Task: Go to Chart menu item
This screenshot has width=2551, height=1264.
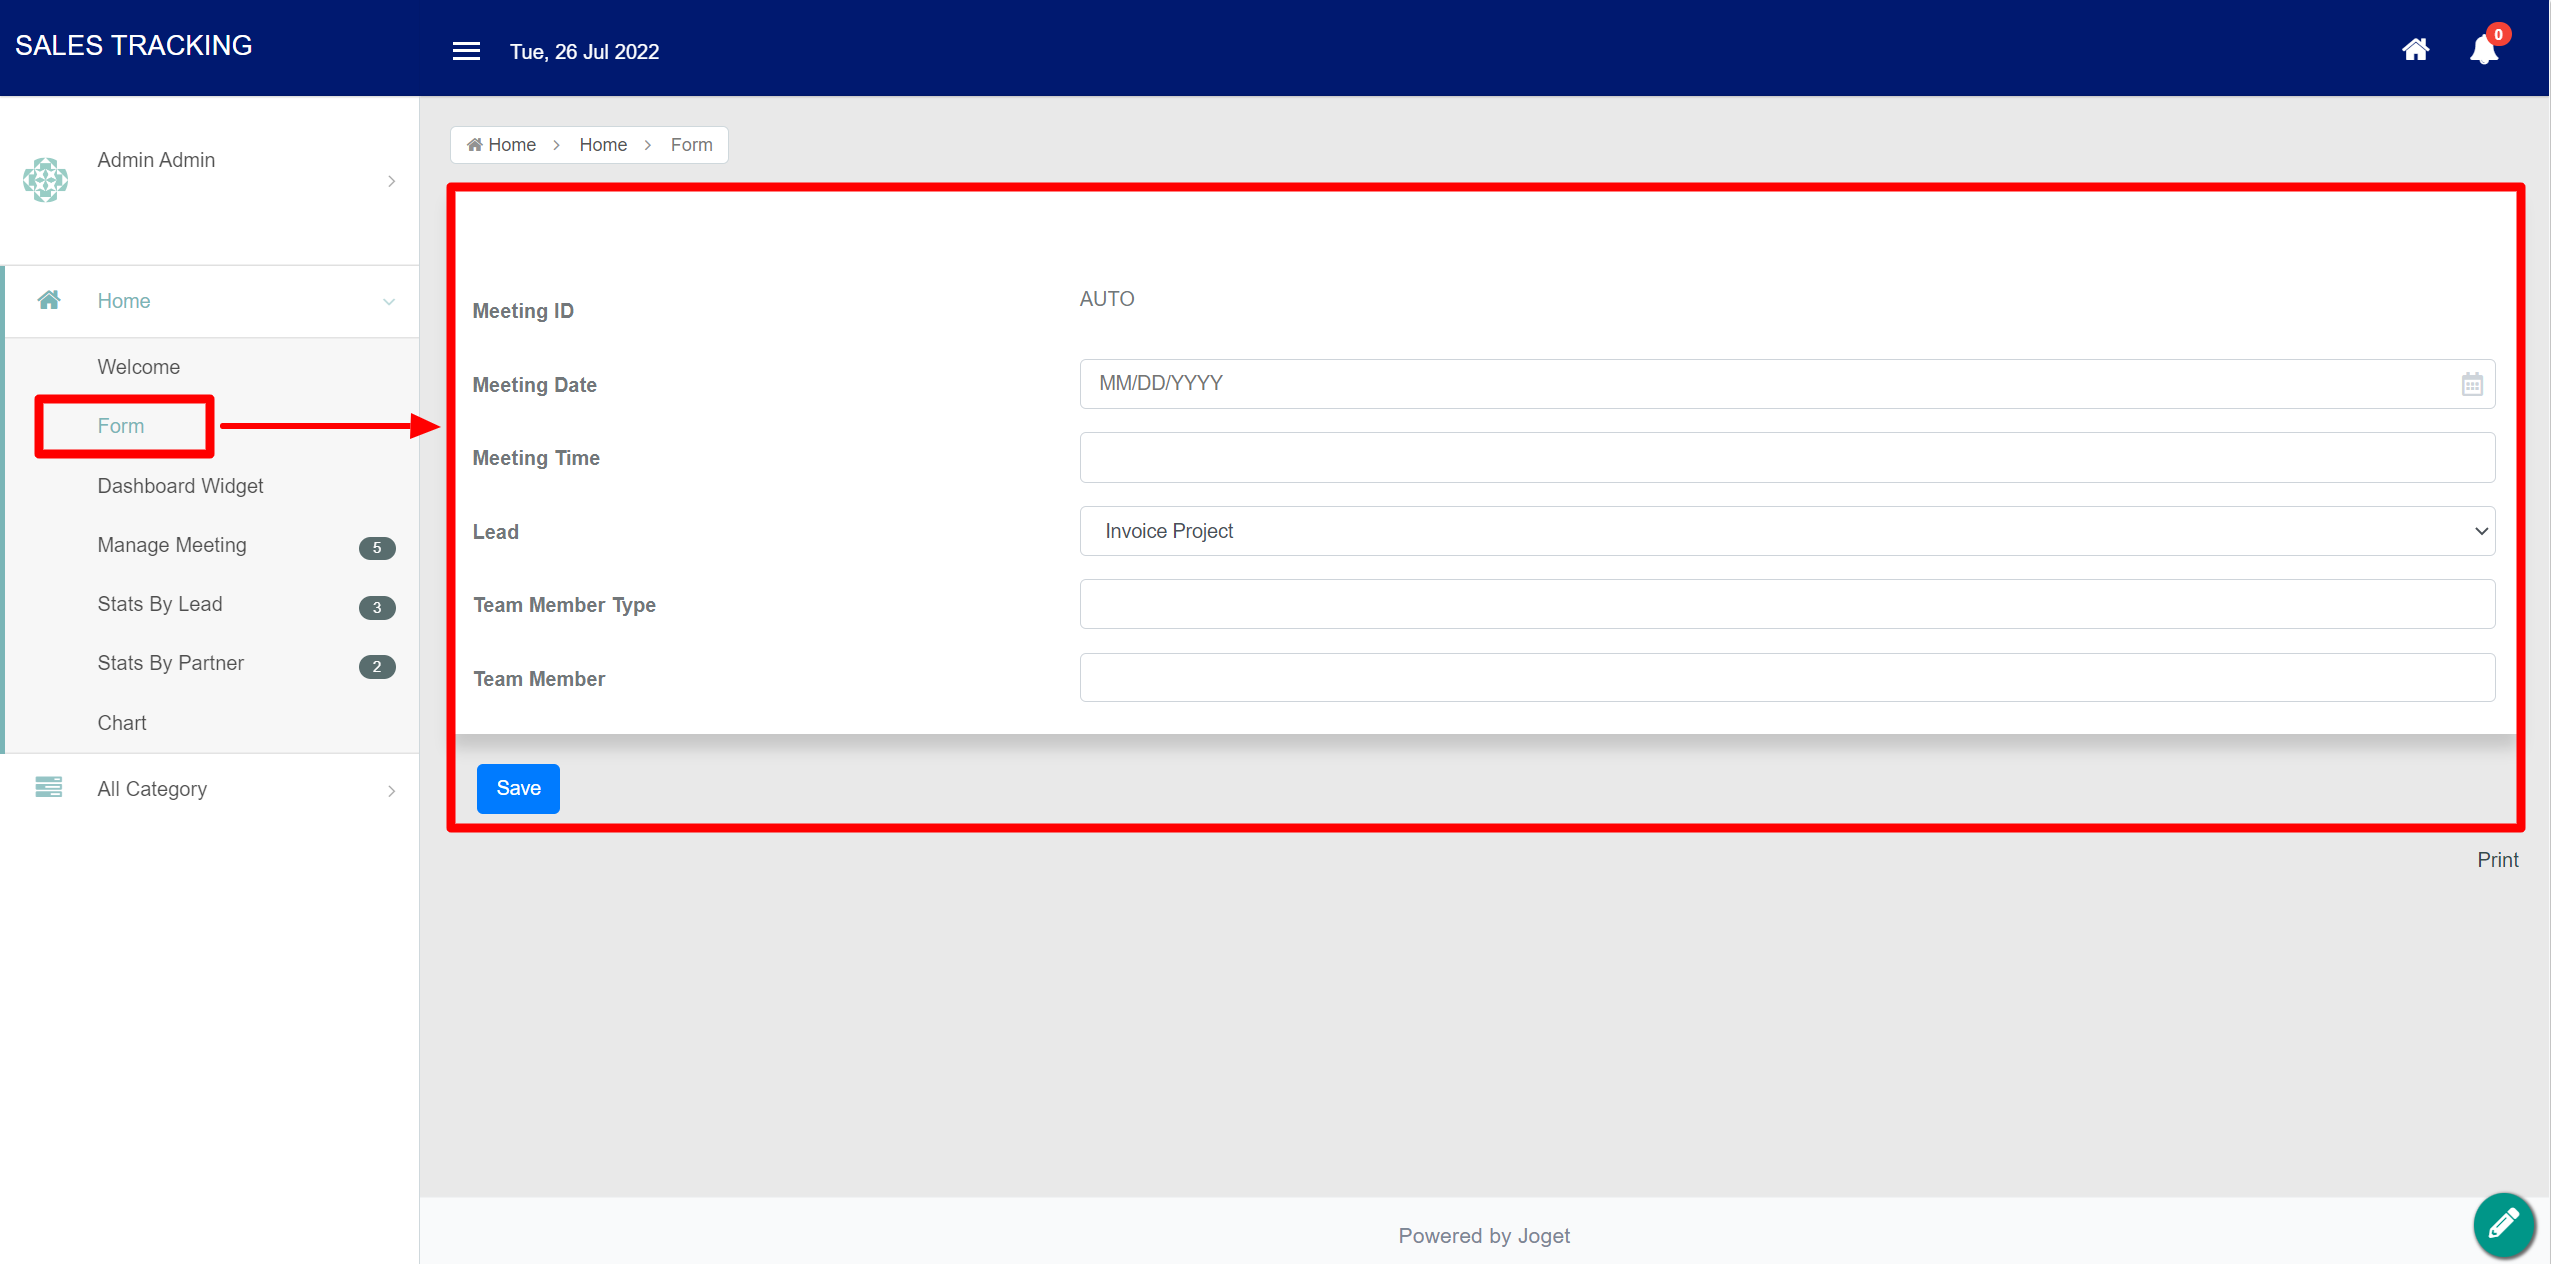Action: click(122, 723)
